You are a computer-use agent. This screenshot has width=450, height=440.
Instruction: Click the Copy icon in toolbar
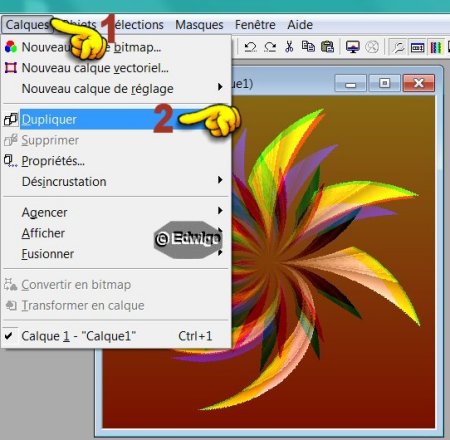308,46
